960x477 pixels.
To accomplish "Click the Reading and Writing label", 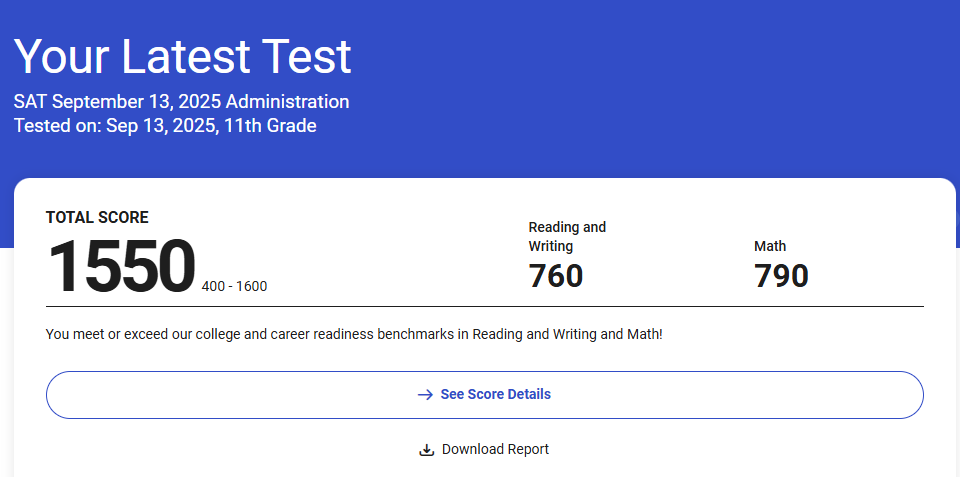I will click(567, 236).
